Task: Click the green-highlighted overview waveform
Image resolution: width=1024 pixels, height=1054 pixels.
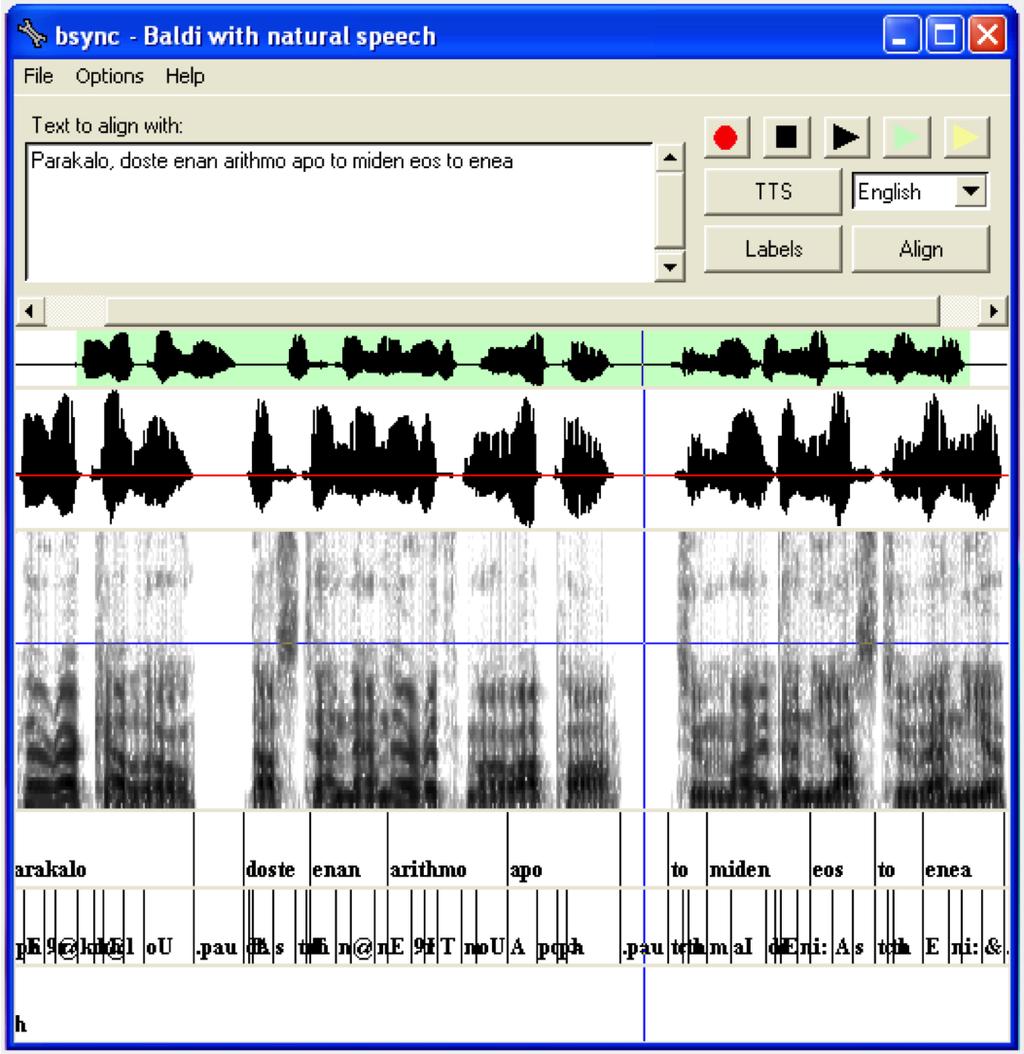Action: (523, 358)
